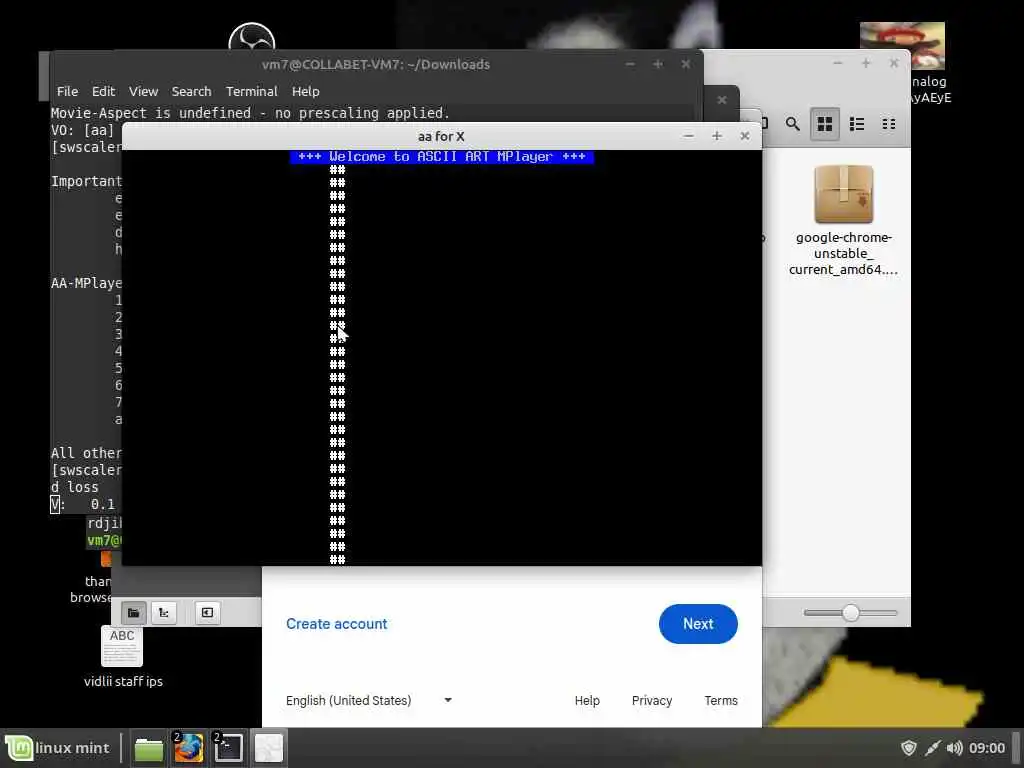Hide the file manager sidebar
This screenshot has width=1024, height=768.
(207, 613)
